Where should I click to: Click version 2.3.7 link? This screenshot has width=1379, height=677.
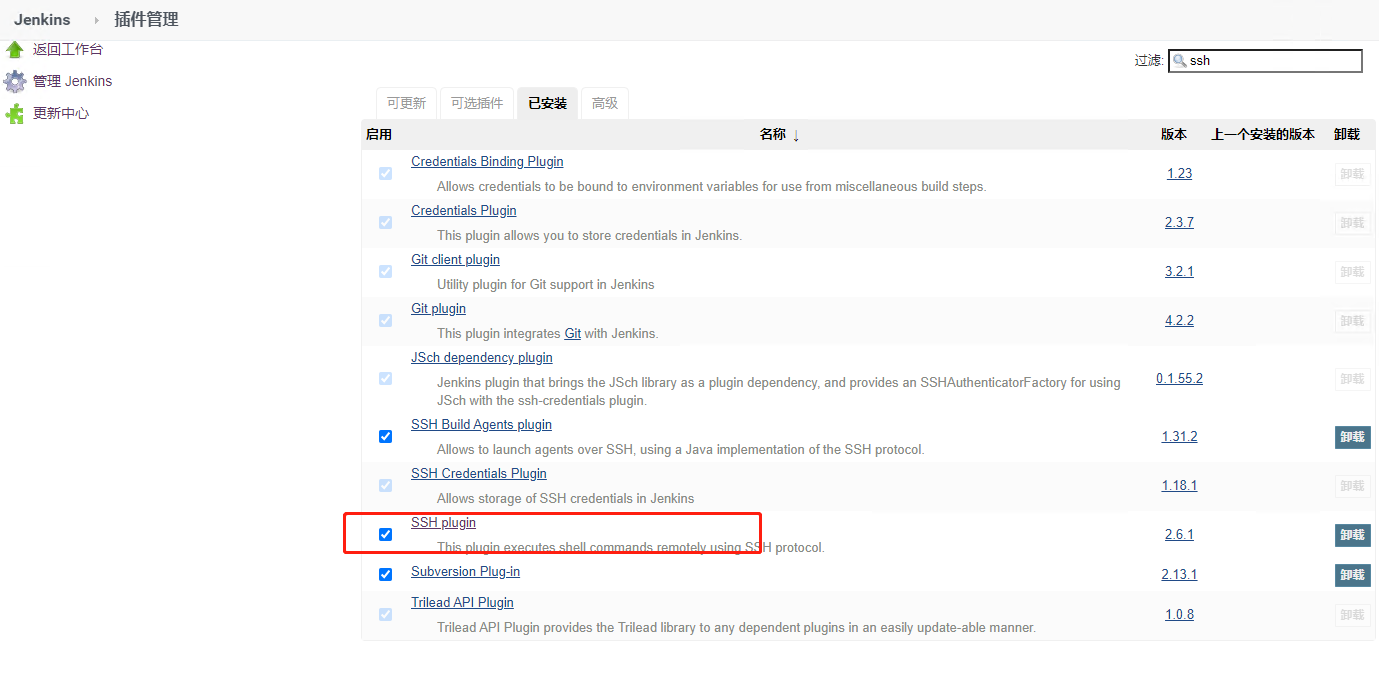(x=1179, y=222)
